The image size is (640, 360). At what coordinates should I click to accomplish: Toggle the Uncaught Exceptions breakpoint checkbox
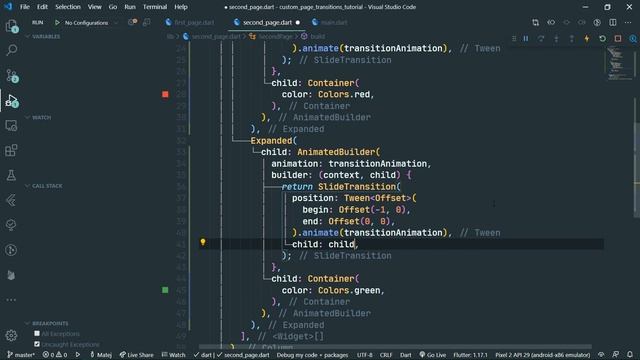tap(37, 344)
